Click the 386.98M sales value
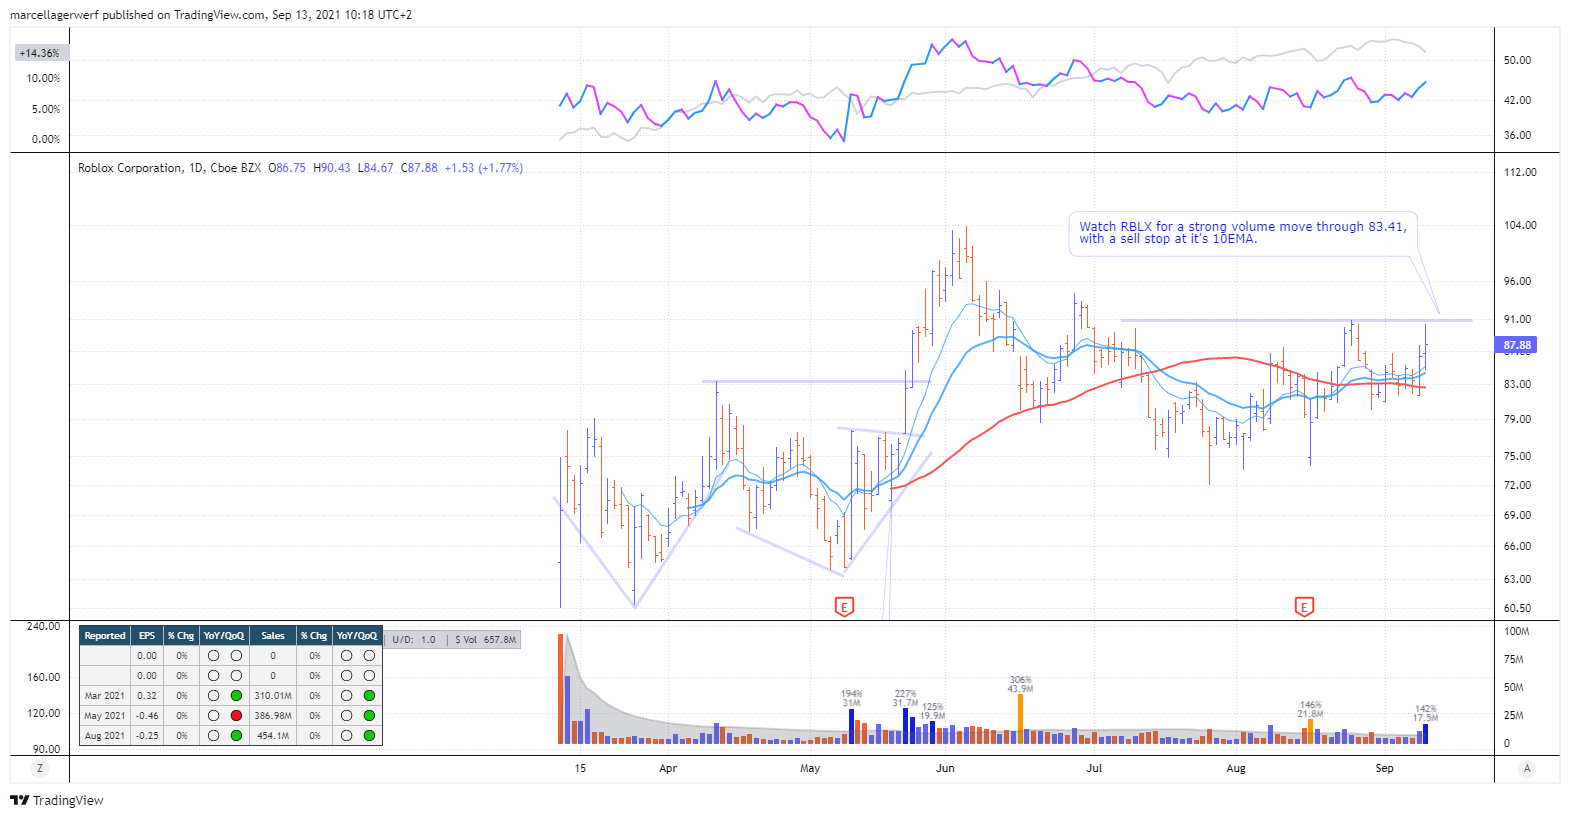The width and height of the screenshot is (1570, 818). (x=273, y=716)
